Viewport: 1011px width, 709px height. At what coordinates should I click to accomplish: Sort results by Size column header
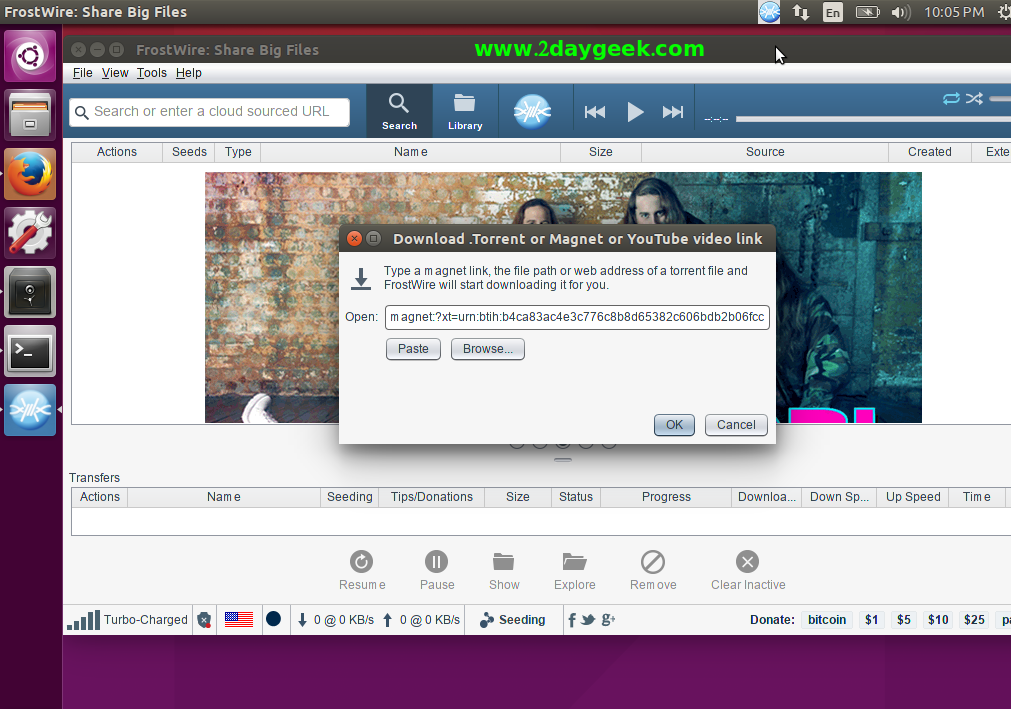(x=601, y=152)
